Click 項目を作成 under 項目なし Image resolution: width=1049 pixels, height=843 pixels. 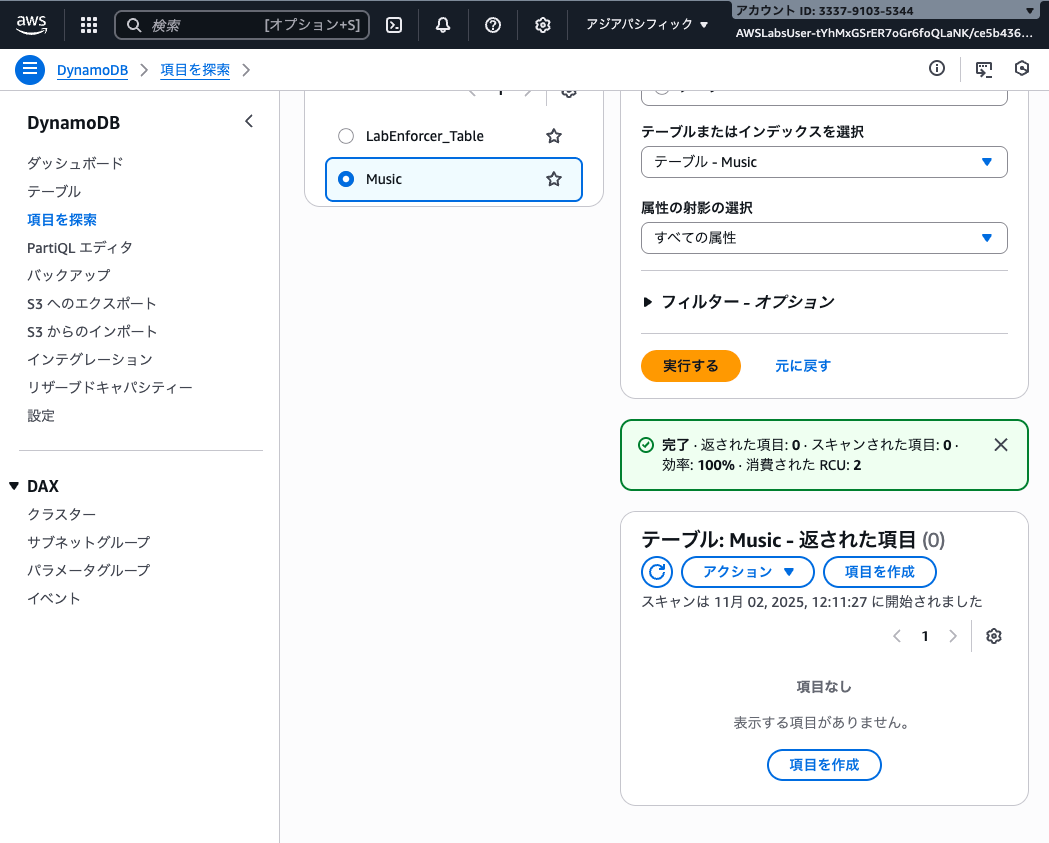[x=824, y=765]
